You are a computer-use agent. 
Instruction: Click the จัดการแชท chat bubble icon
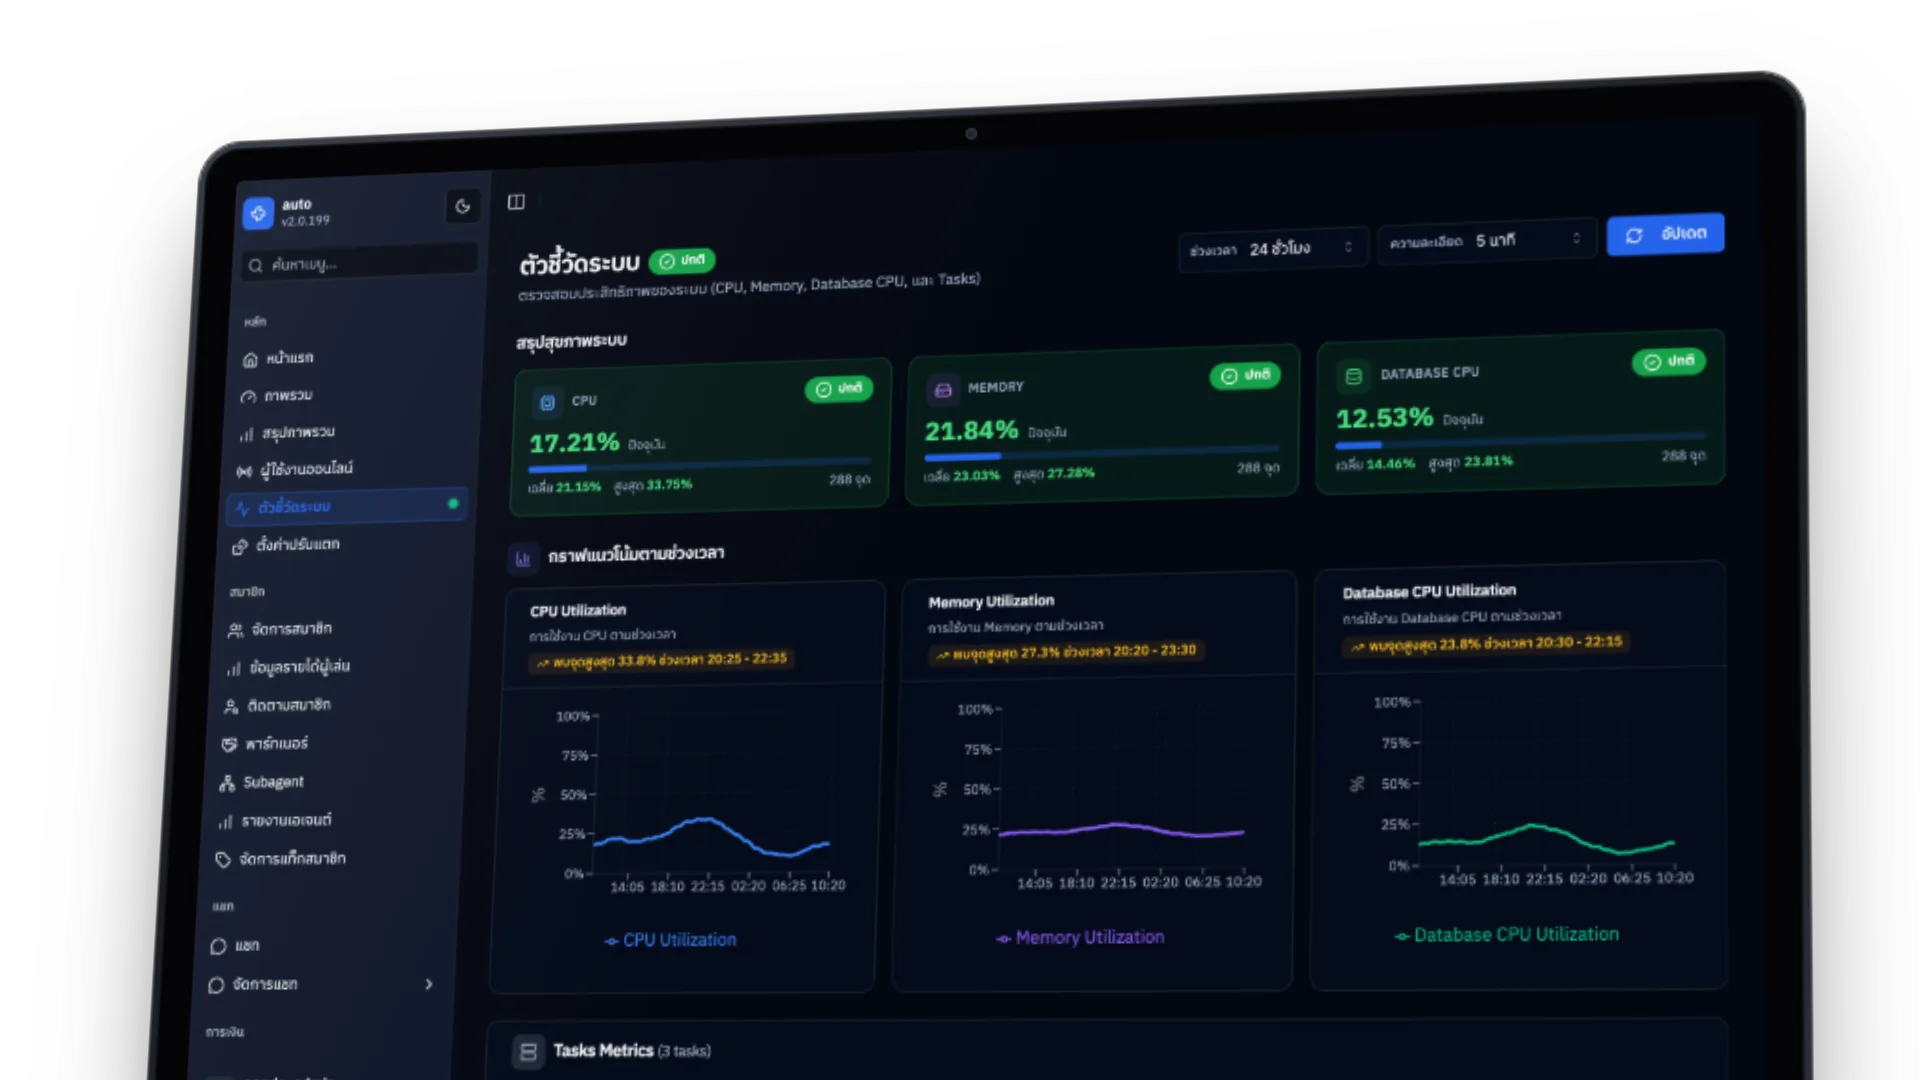pos(216,985)
